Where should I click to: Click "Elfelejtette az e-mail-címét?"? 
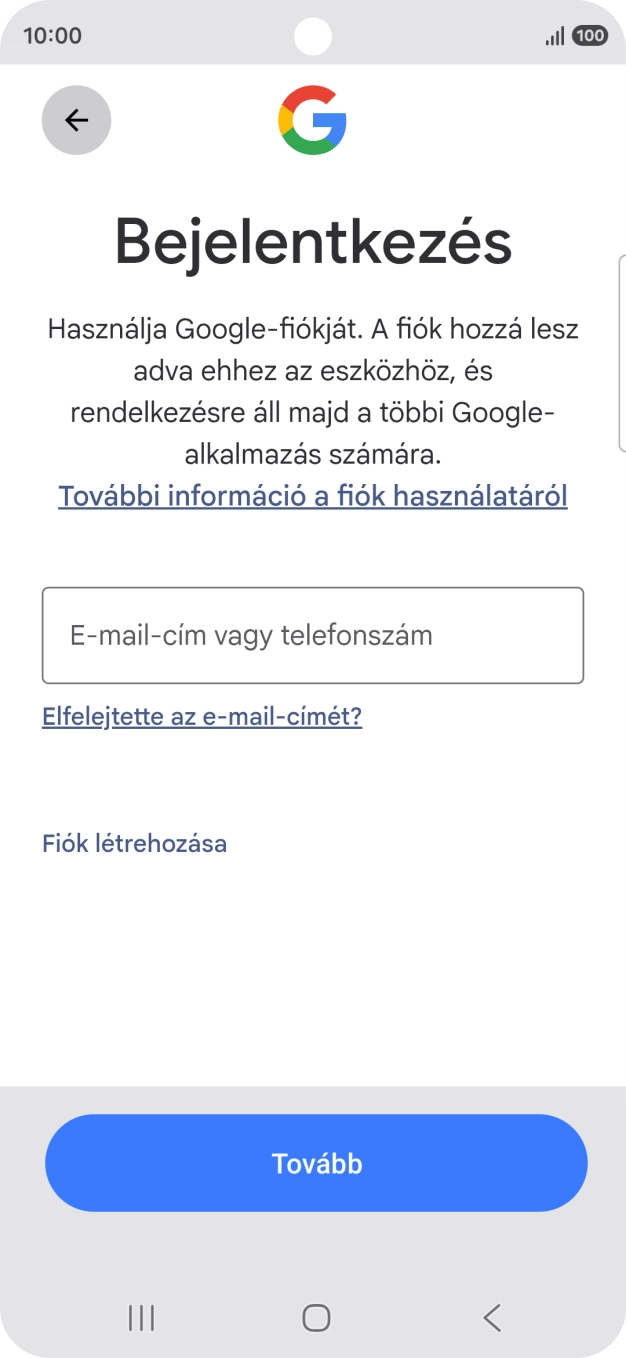click(202, 716)
